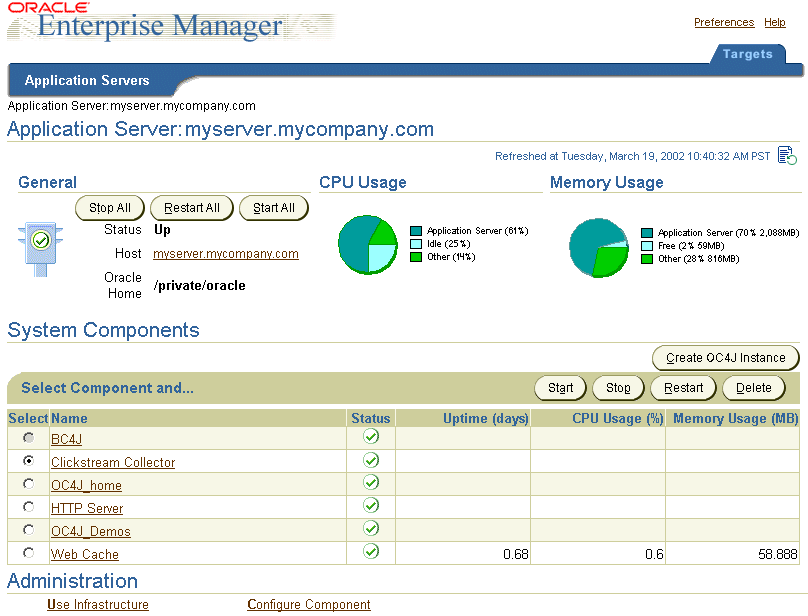The width and height of the screenshot is (808, 616).
Task: Click the Restart All button
Action: click(x=192, y=208)
